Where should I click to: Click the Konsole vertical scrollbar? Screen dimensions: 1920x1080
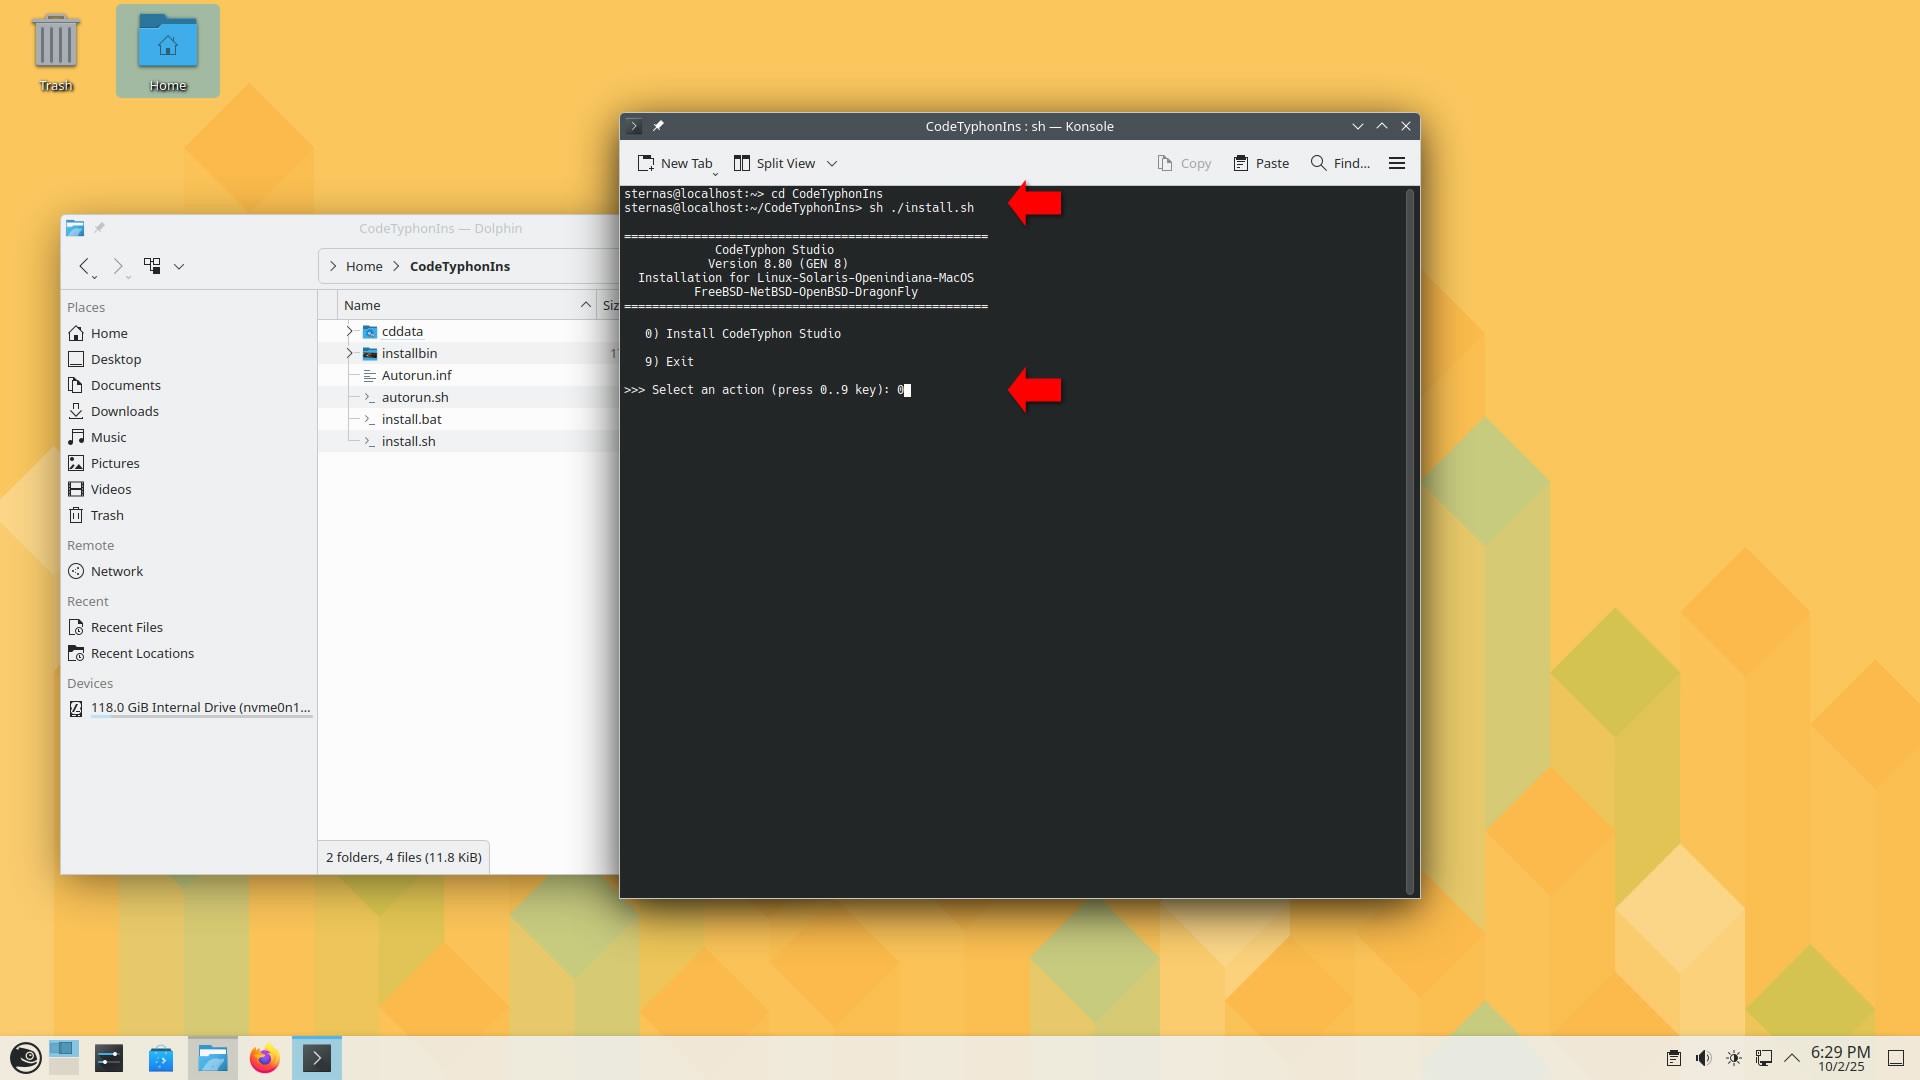point(1410,540)
